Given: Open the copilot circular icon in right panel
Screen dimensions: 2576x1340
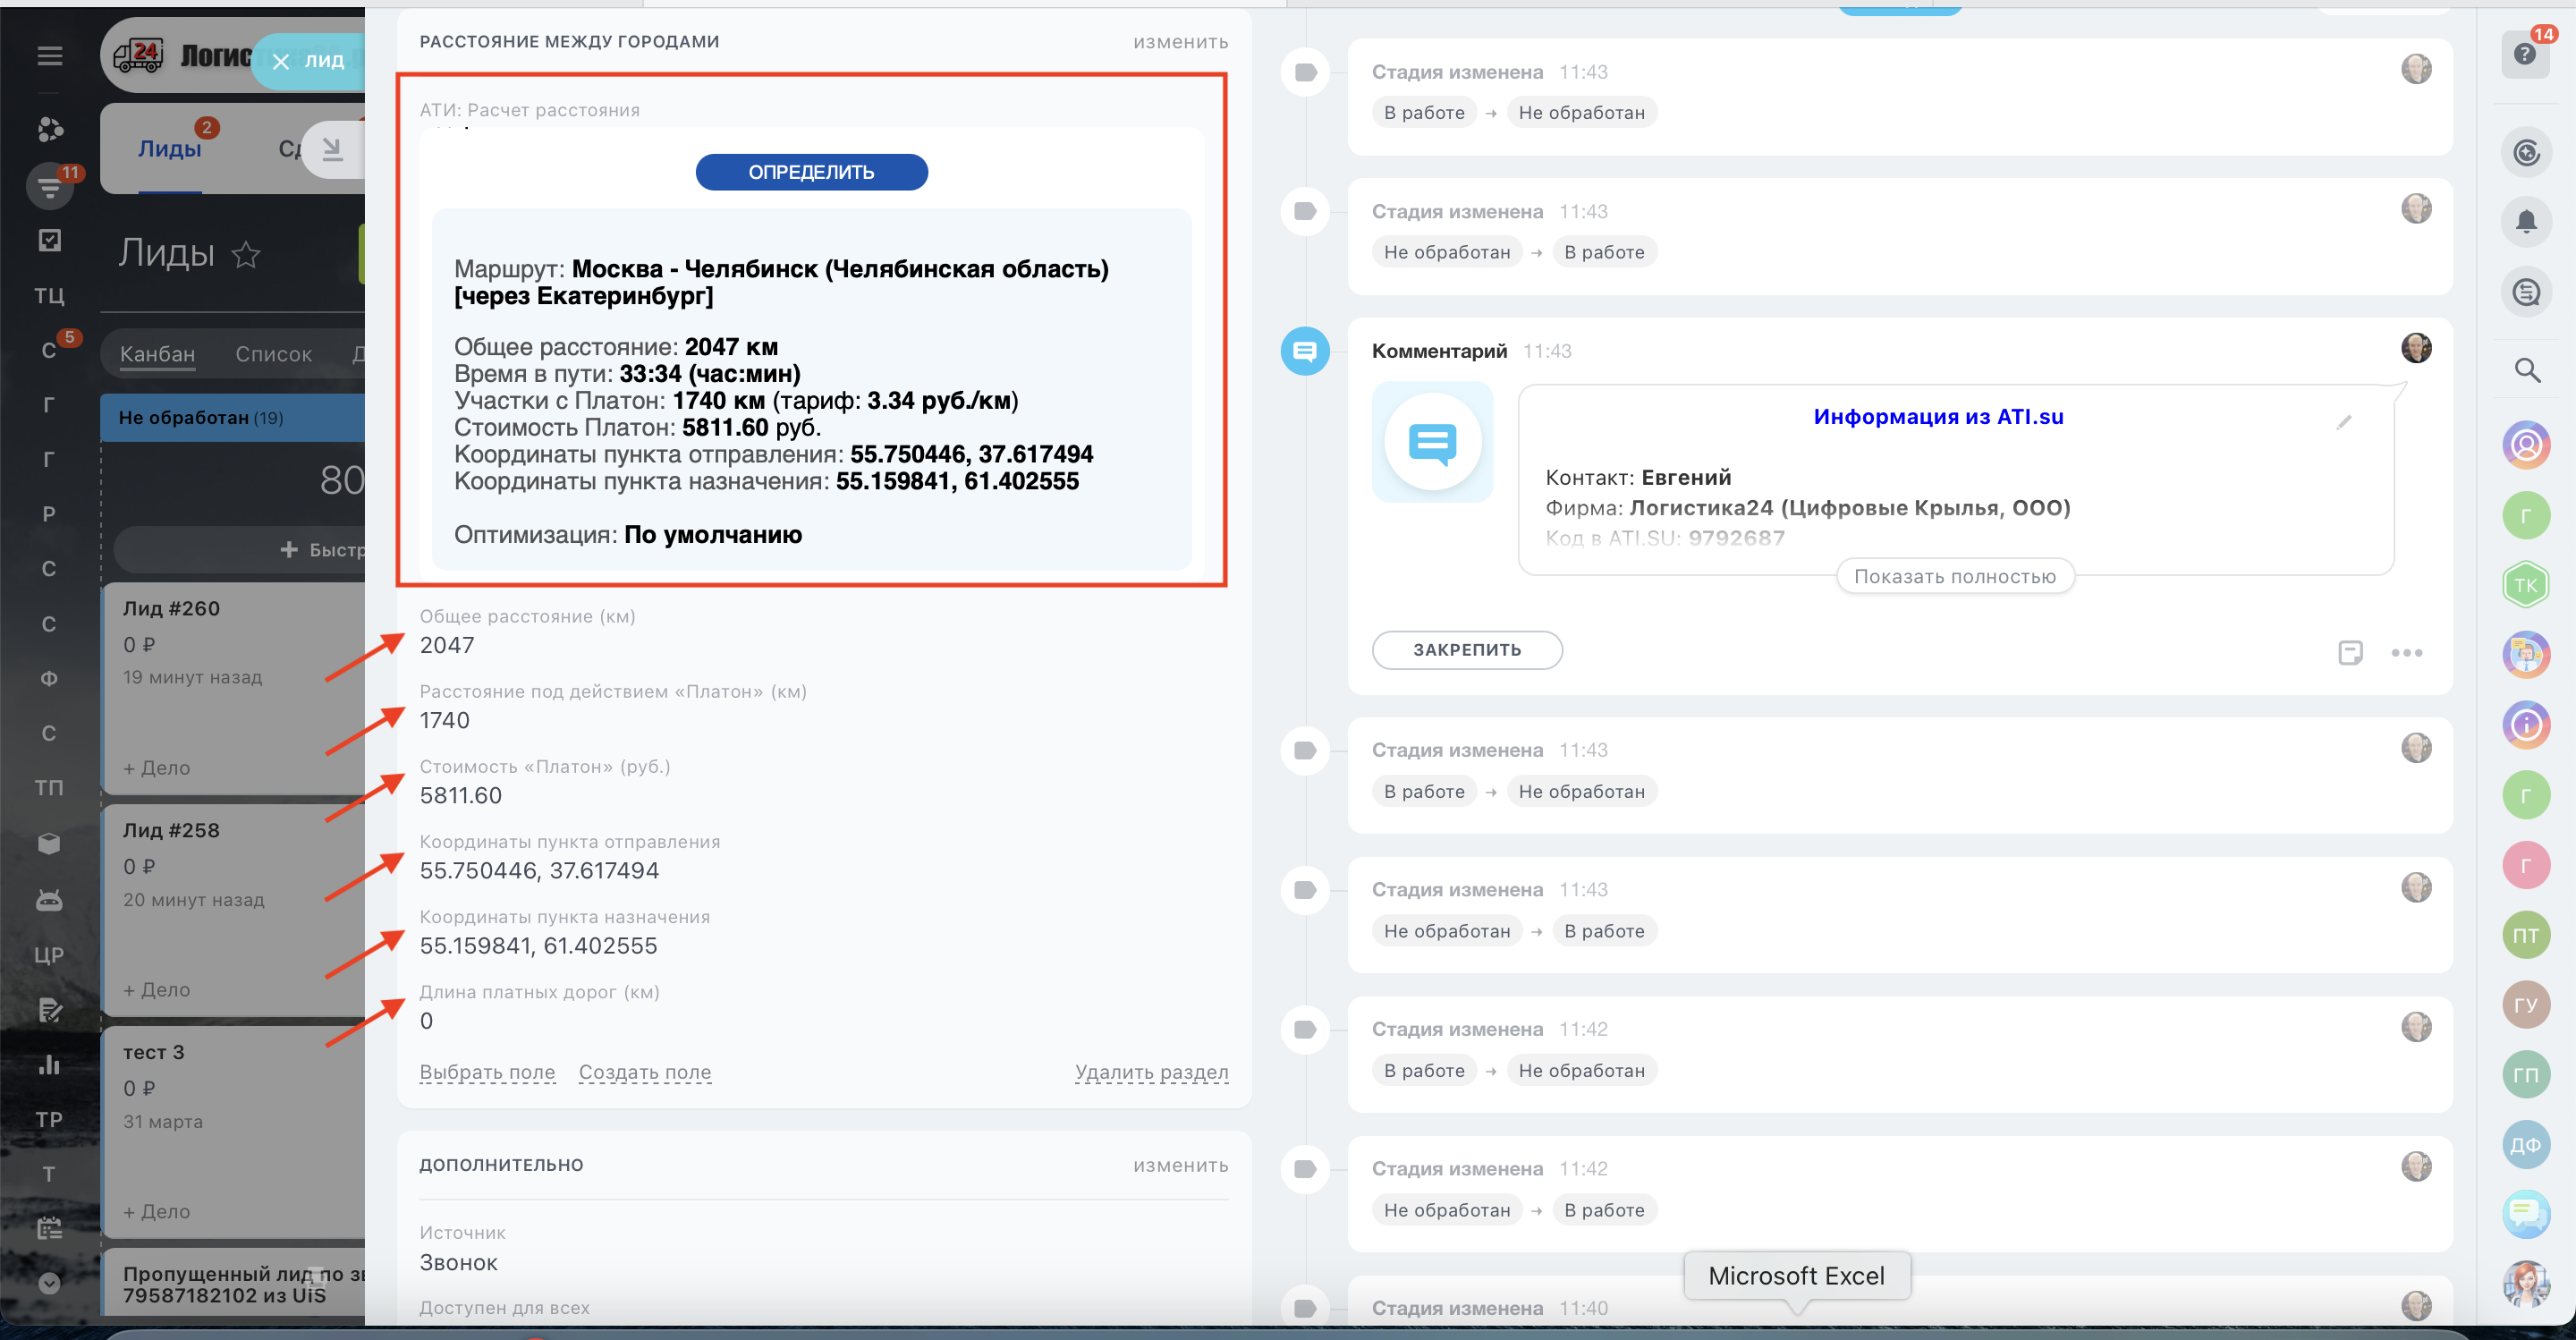Looking at the screenshot, I should (2526, 152).
